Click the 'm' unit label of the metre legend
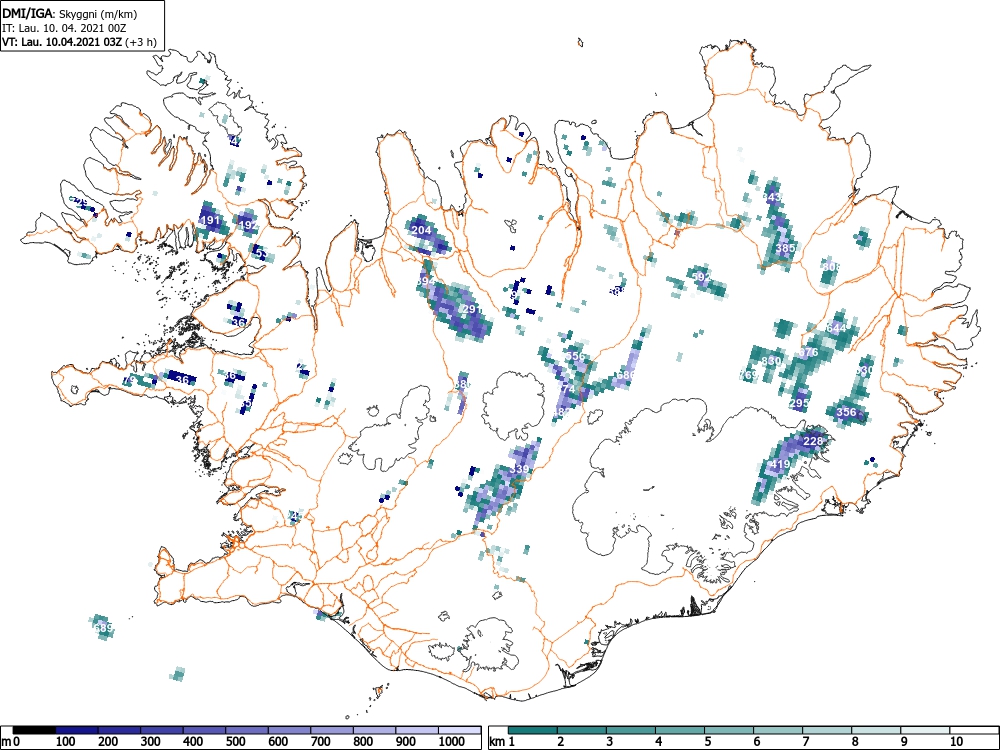1000x750 pixels. click(x=6, y=742)
